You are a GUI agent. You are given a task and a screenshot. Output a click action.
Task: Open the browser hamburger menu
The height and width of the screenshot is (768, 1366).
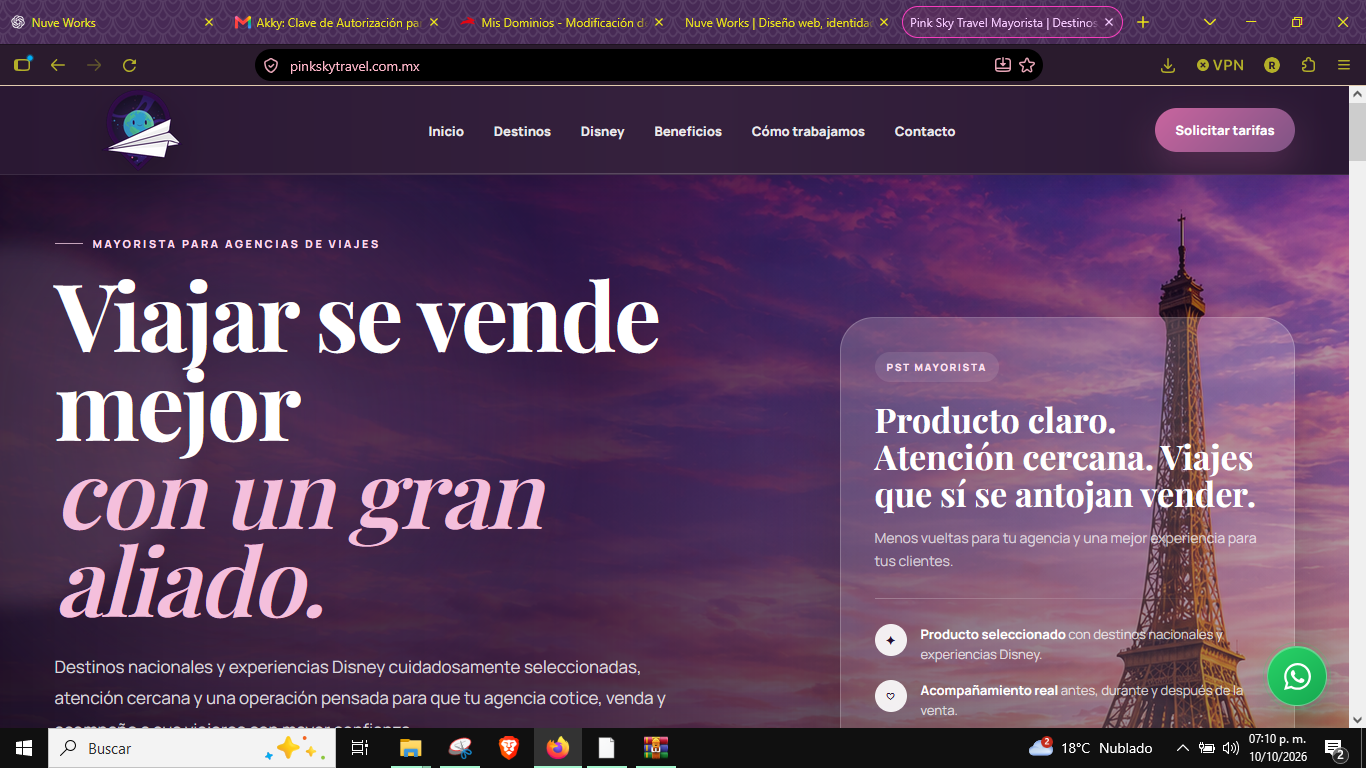pos(1344,65)
